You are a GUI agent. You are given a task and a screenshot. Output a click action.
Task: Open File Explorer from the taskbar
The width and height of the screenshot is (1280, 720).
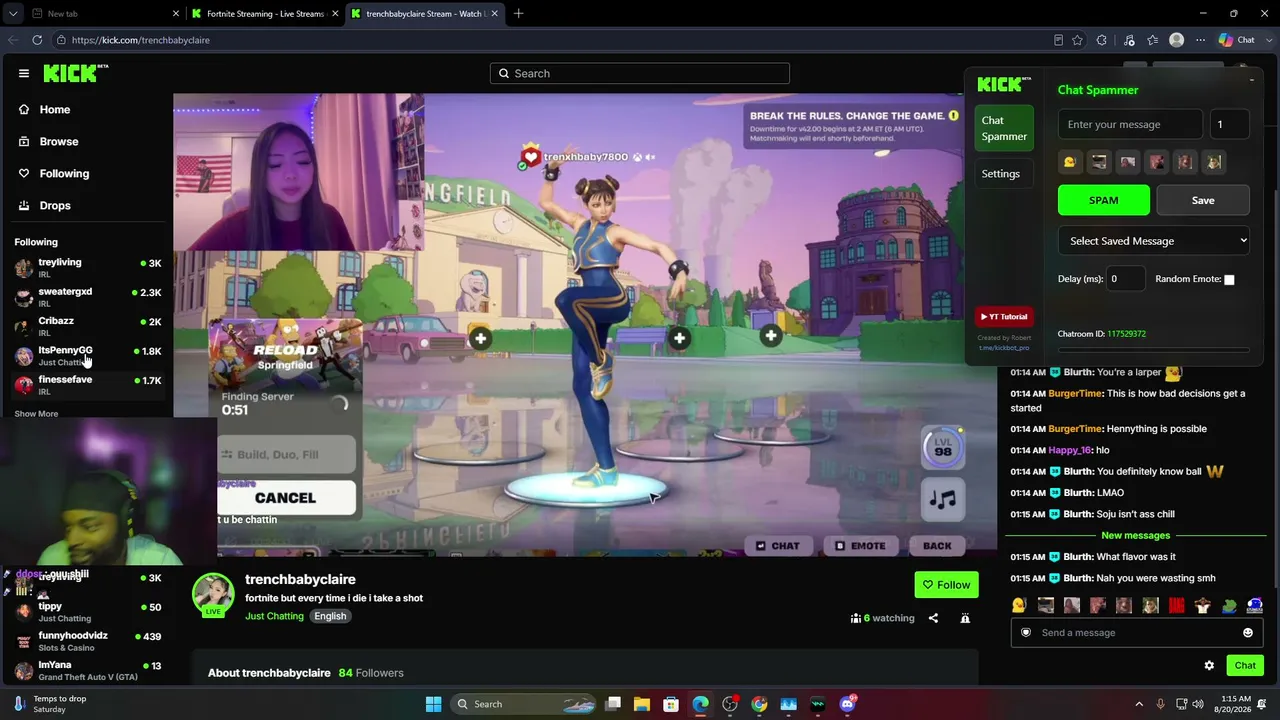click(x=642, y=704)
